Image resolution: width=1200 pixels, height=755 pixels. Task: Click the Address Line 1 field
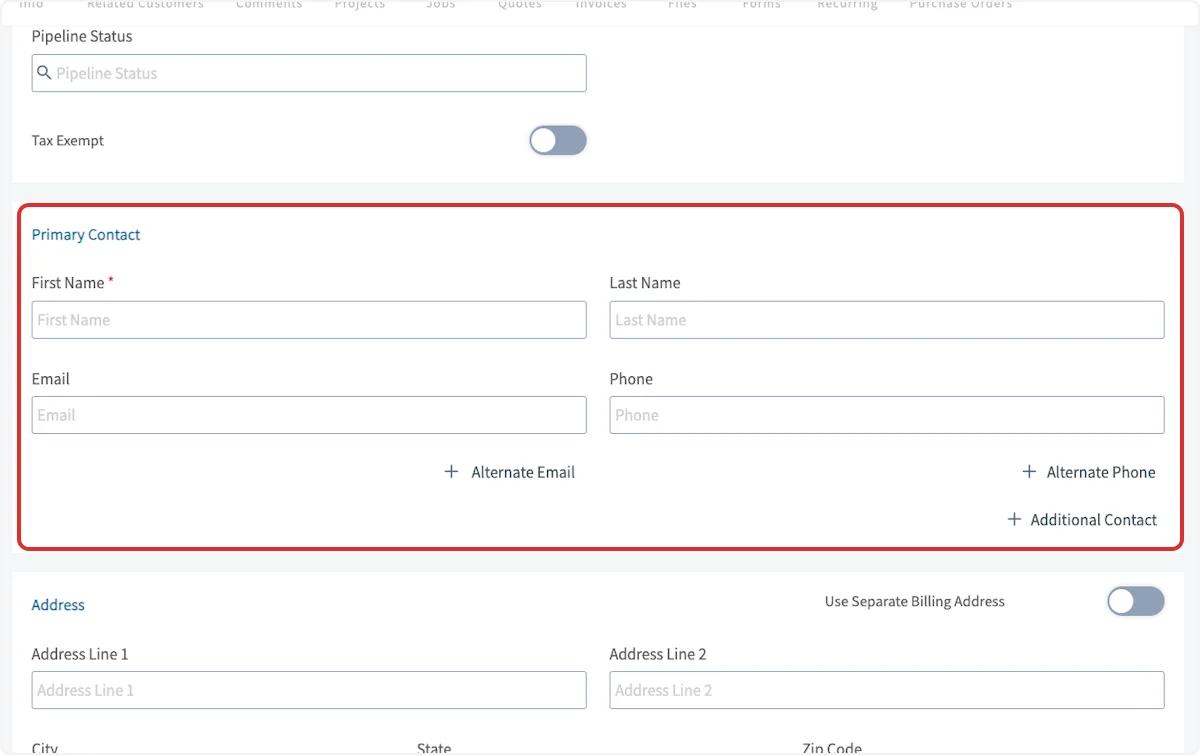309,690
